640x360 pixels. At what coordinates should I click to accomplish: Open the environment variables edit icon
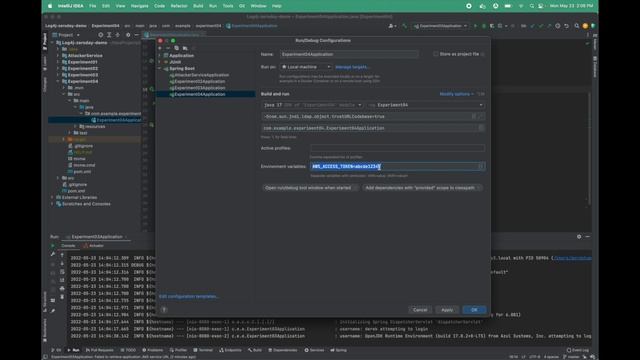[482, 166]
